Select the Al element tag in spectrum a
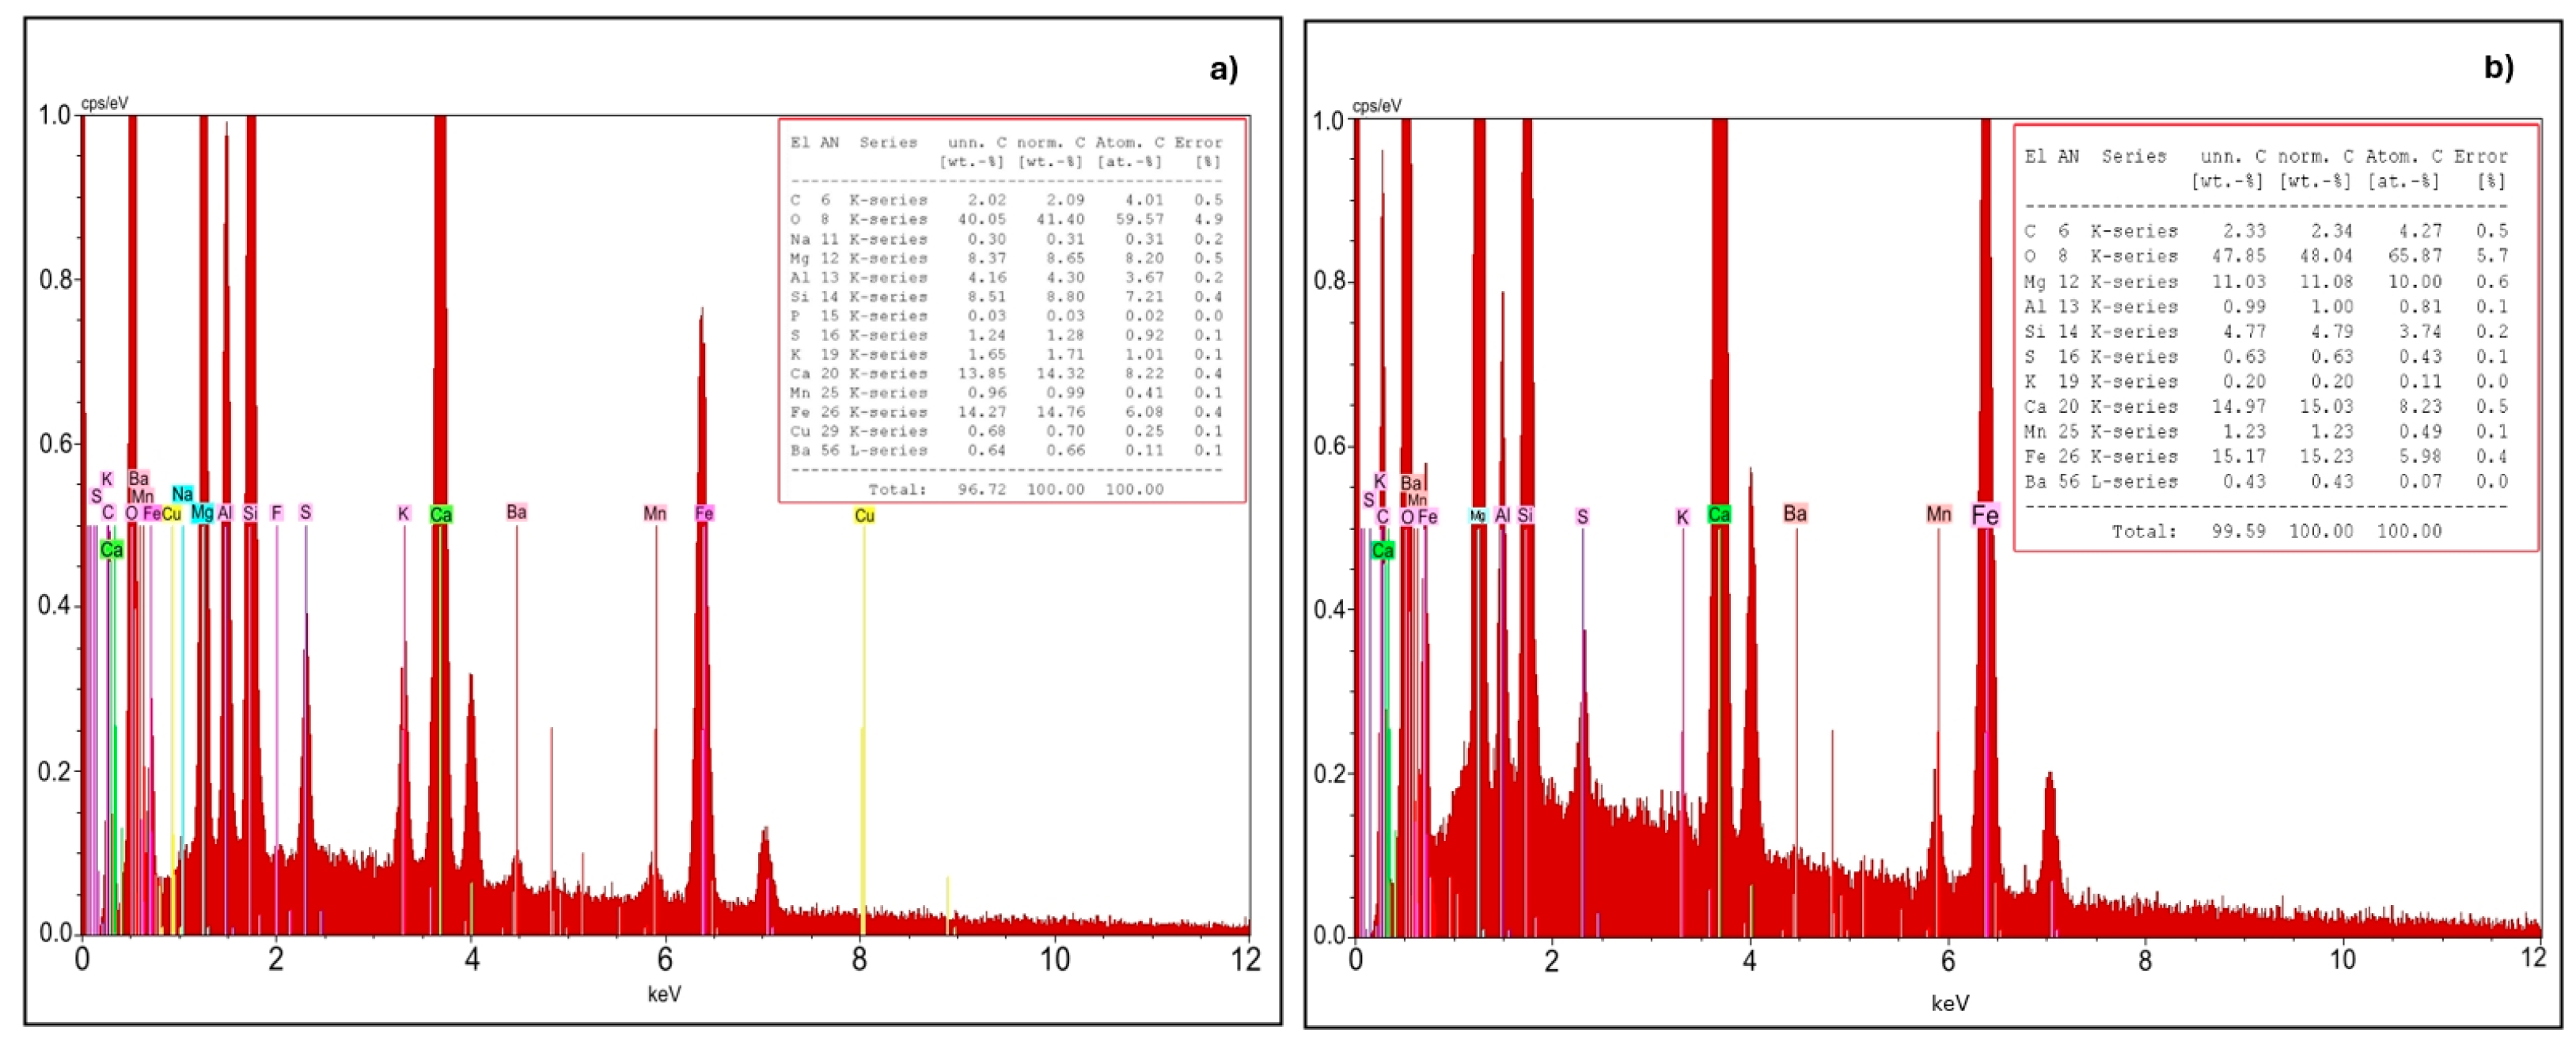Screen dimensions: 2576x1049 [x=225, y=513]
